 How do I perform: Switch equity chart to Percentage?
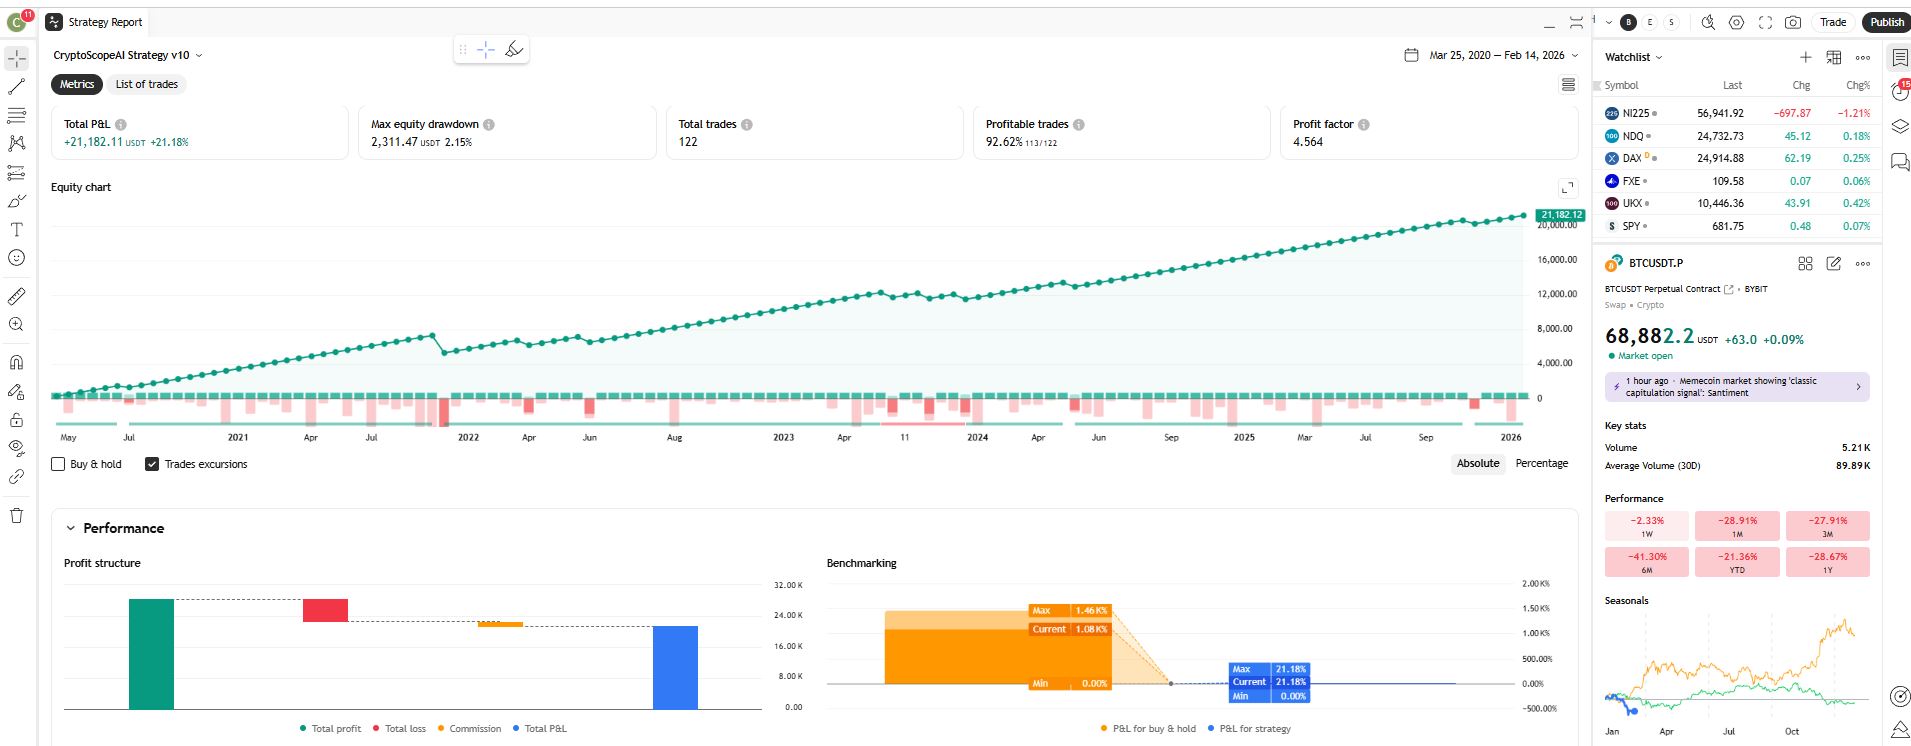click(1541, 463)
